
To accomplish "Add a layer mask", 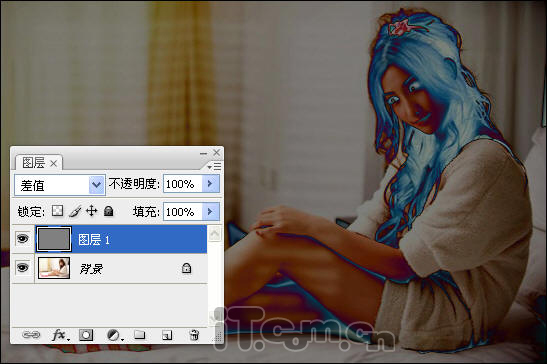I will (86, 335).
